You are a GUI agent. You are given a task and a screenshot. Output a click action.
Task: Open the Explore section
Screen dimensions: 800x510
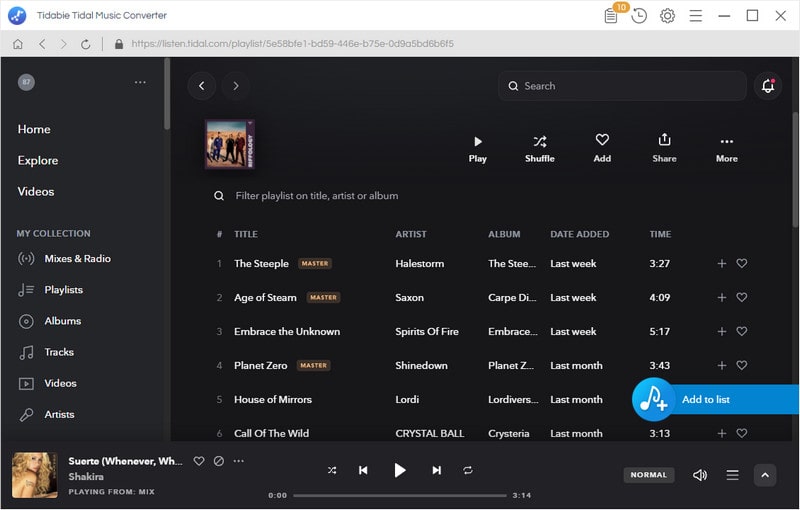point(38,160)
